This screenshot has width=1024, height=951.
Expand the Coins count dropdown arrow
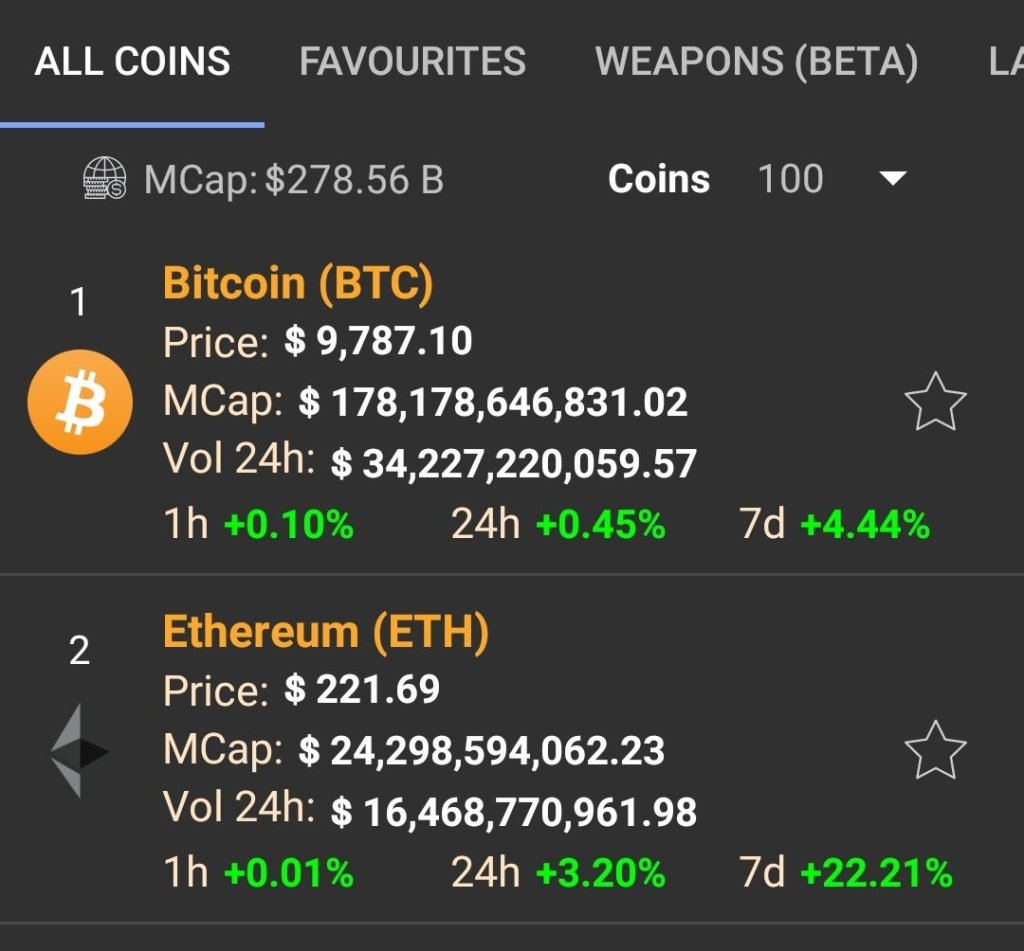pos(891,179)
